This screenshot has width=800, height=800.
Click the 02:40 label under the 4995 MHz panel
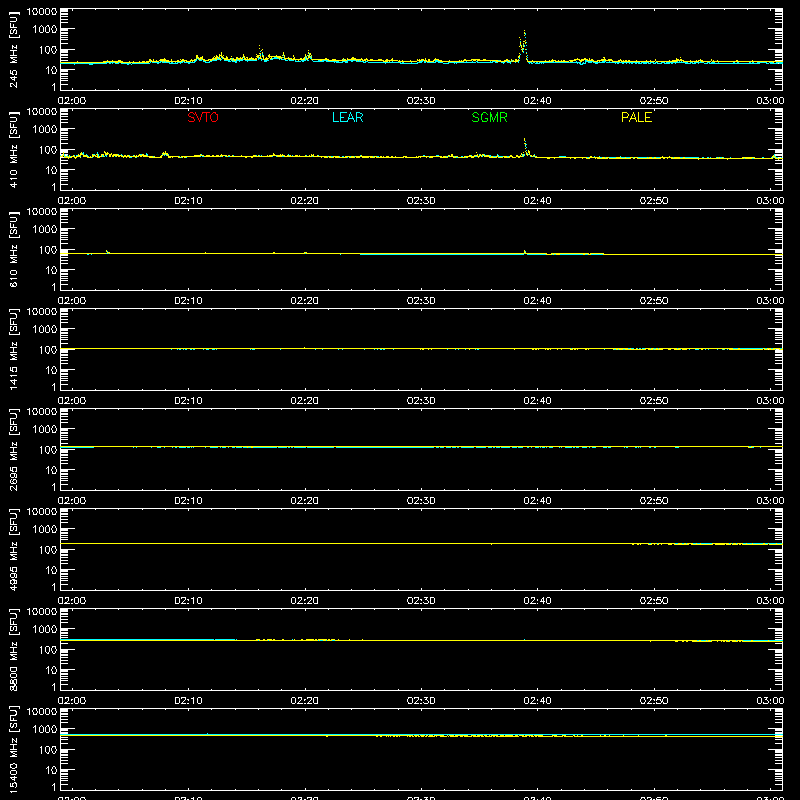point(537,601)
